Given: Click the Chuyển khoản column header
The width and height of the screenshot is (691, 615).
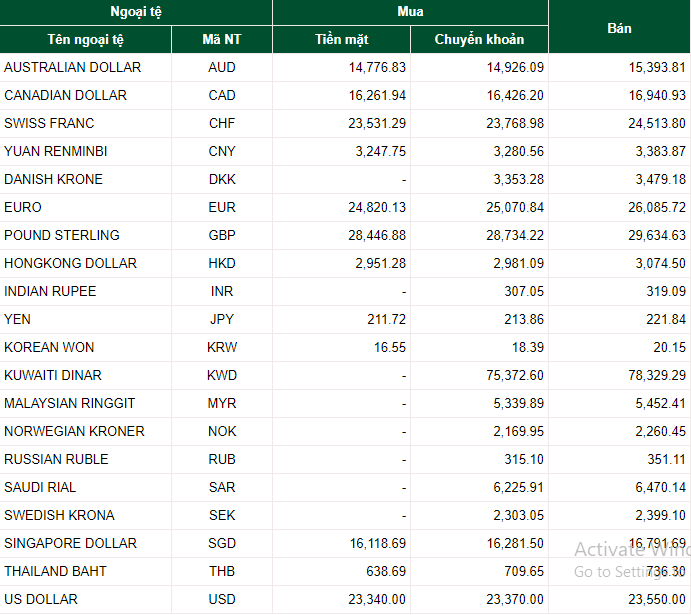Looking at the screenshot, I should pyautogui.click(x=479, y=40).
